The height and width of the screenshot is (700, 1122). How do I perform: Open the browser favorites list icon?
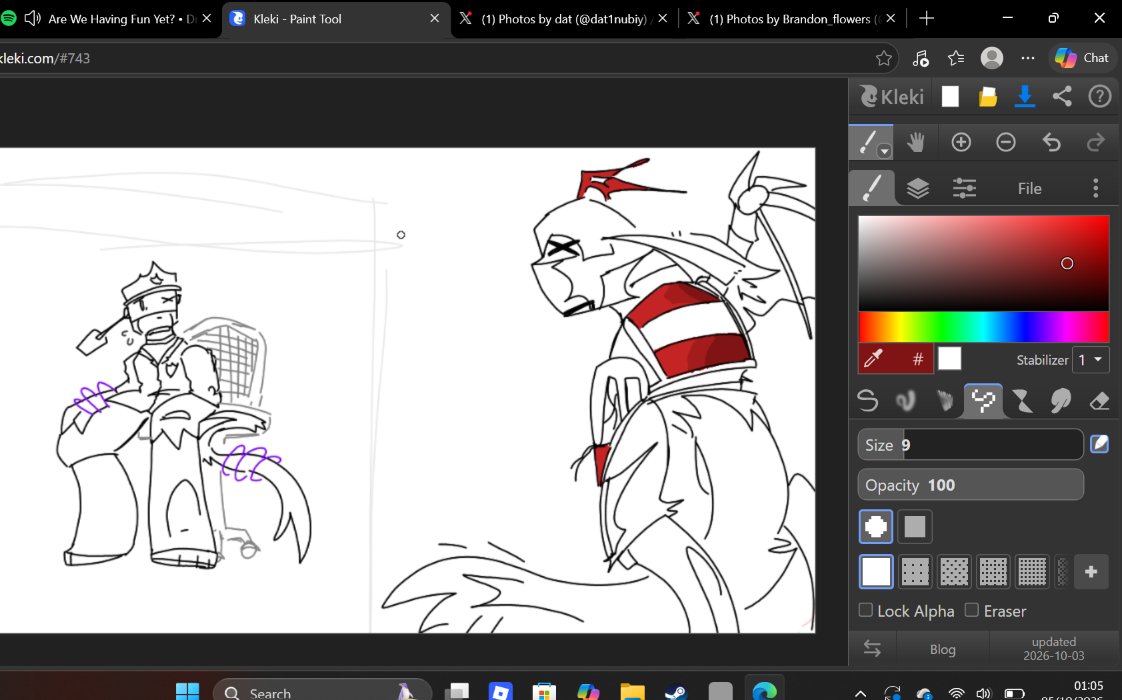pos(956,58)
